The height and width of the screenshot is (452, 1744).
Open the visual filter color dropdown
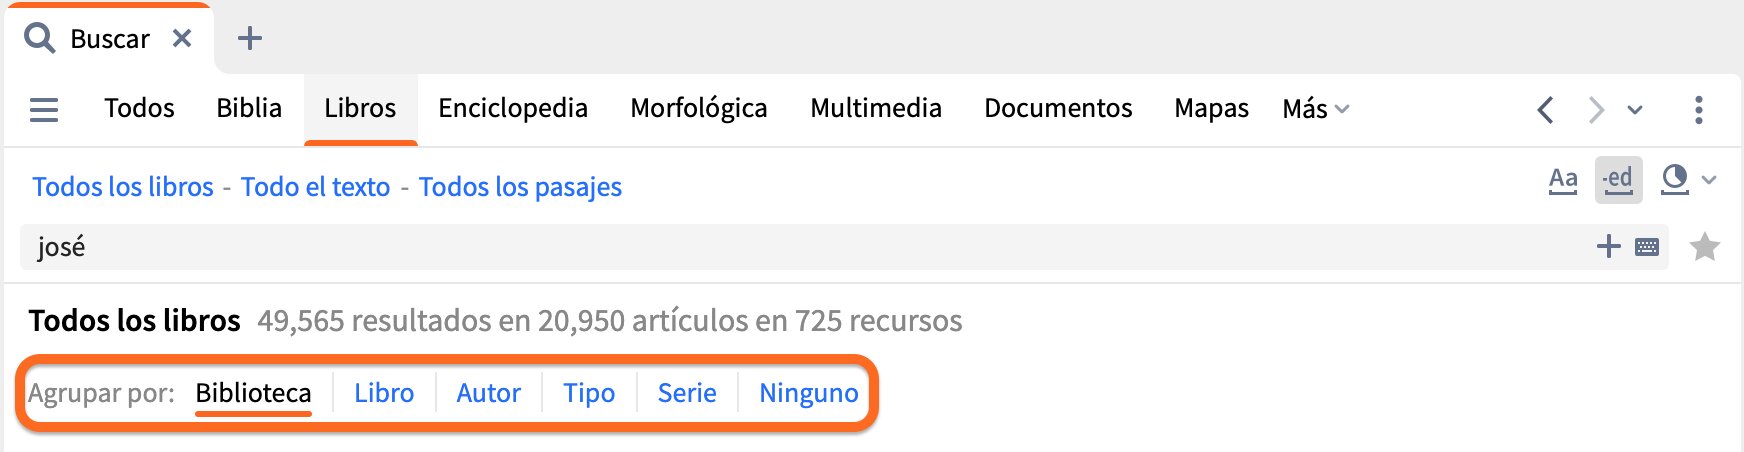tap(1687, 180)
